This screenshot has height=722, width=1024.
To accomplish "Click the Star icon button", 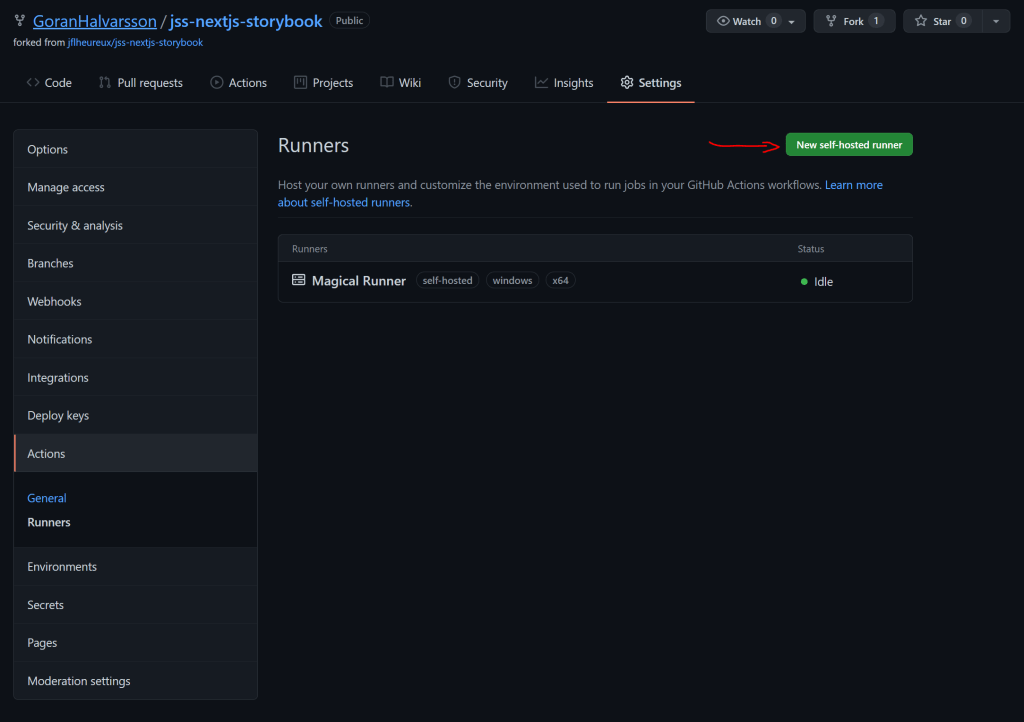I will pos(921,21).
